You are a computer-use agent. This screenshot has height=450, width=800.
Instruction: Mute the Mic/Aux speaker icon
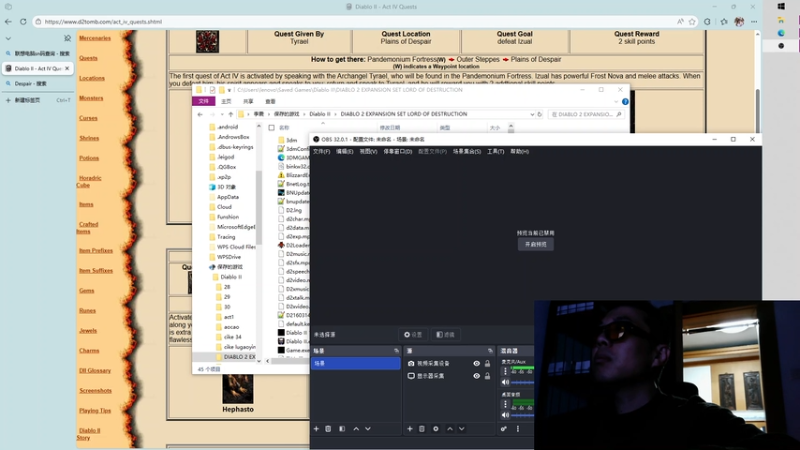click(505, 382)
